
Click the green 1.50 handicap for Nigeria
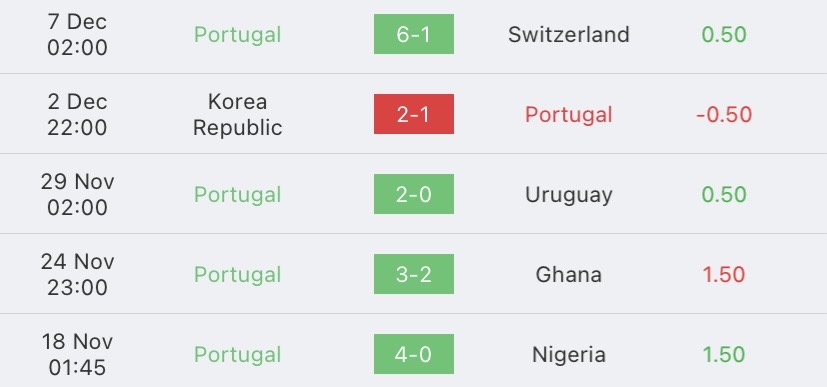point(724,355)
